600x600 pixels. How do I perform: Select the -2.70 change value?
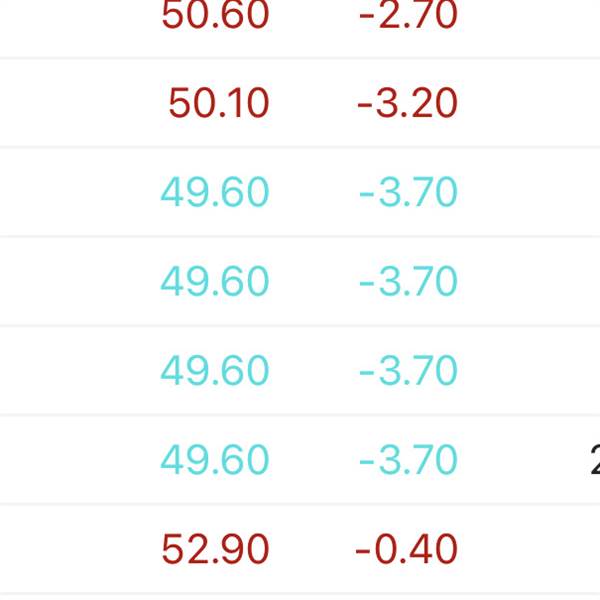(408, 15)
